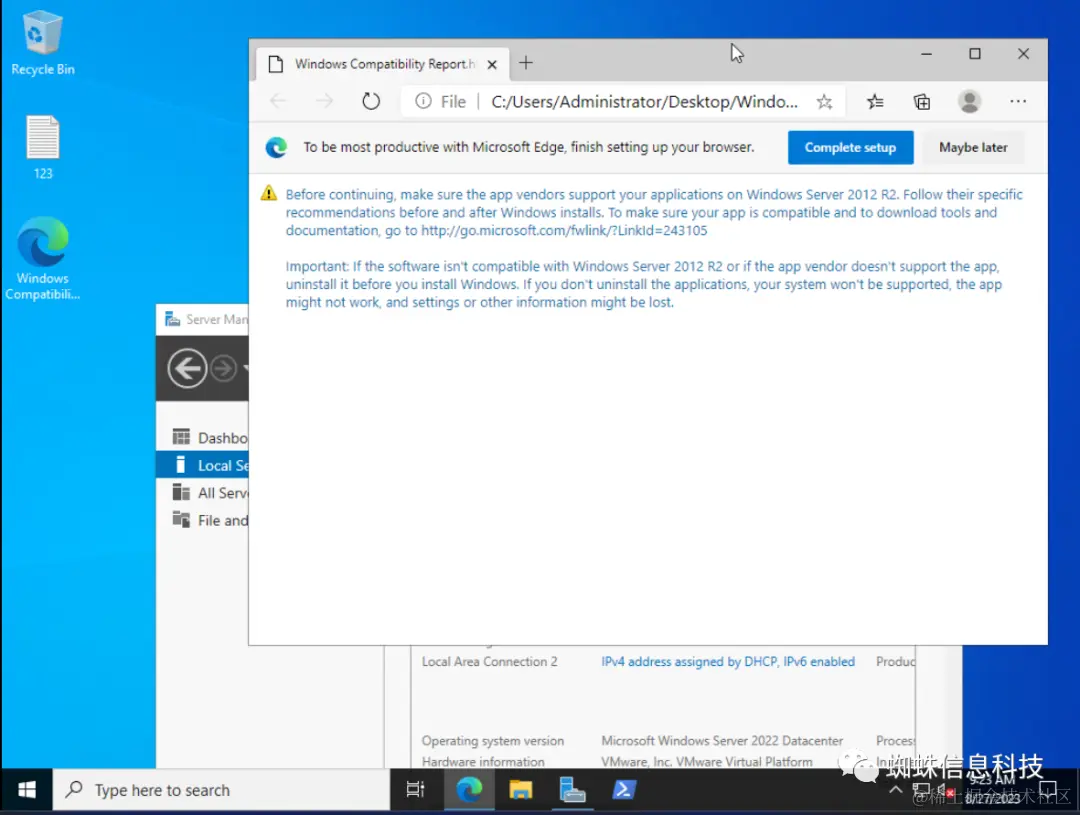1080x815 pixels.
Task: Click Server Manager forward arrow button
Action: pyautogui.click(x=223, y=369)
